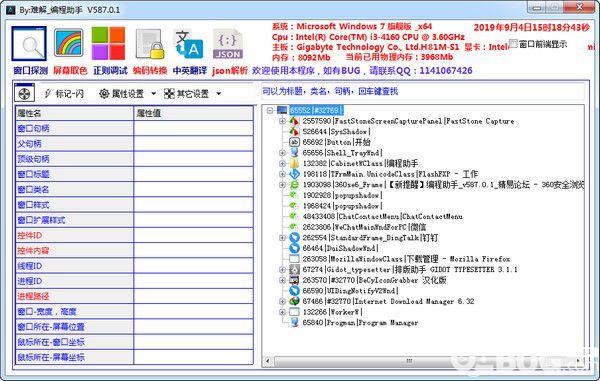Click the 属性值 column header
600x381 pixels.
pyautogui.click(x=194, y=113)
